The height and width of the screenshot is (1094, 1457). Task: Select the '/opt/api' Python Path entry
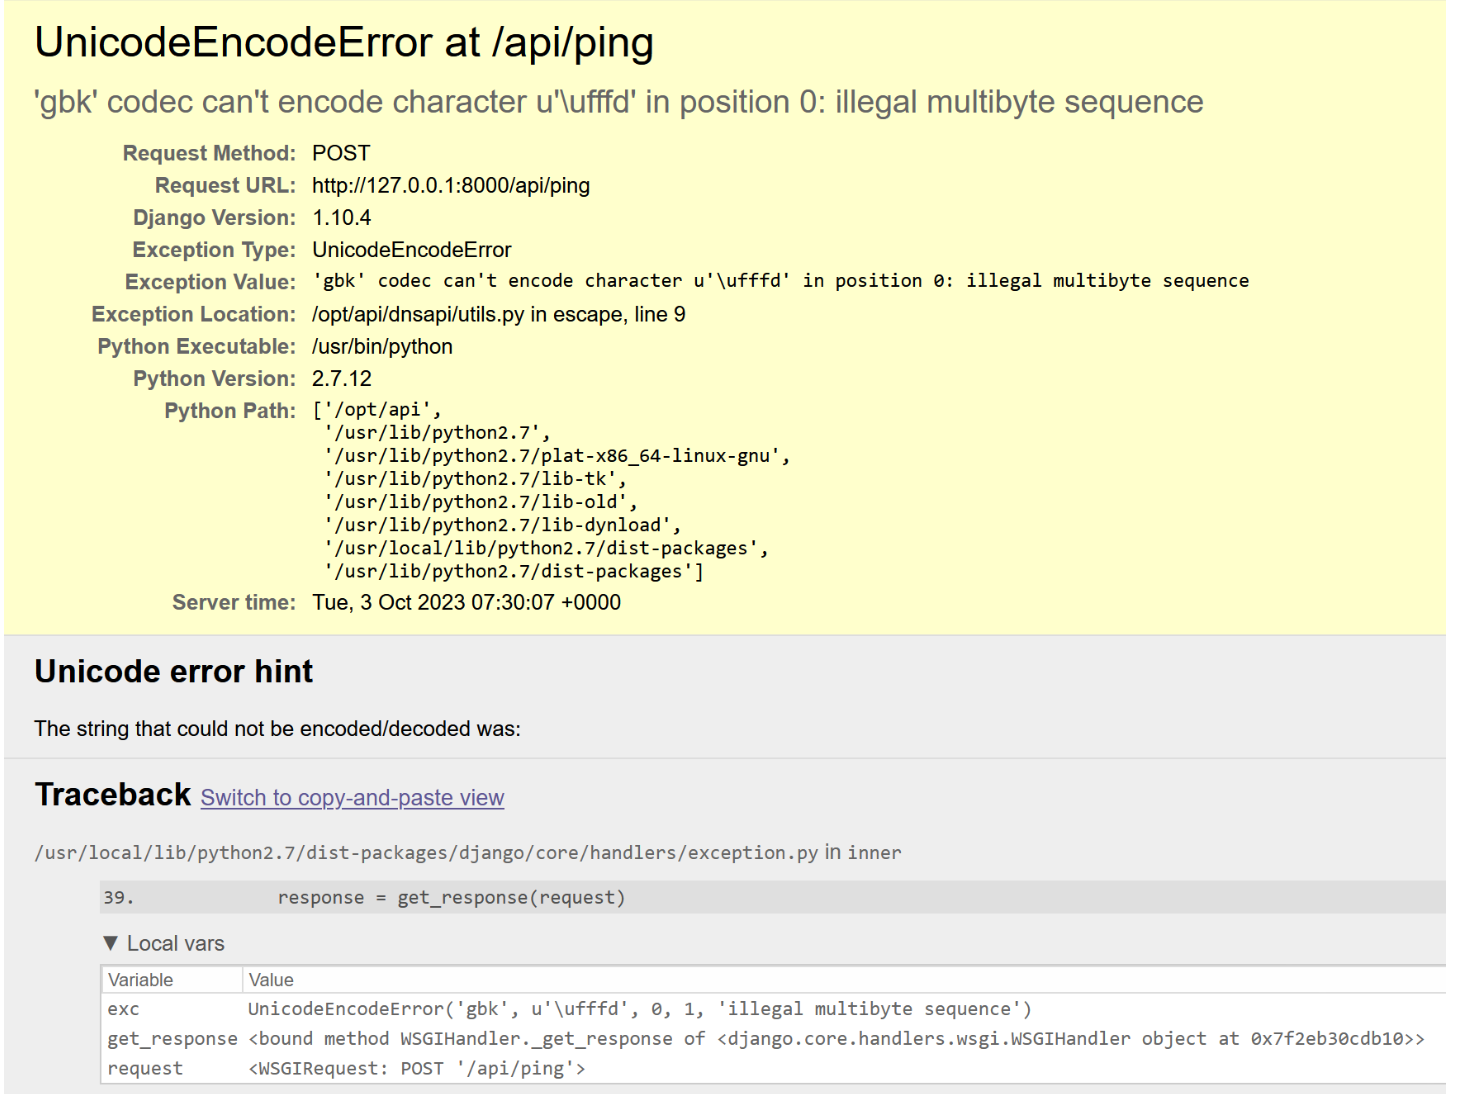(377, 410)
